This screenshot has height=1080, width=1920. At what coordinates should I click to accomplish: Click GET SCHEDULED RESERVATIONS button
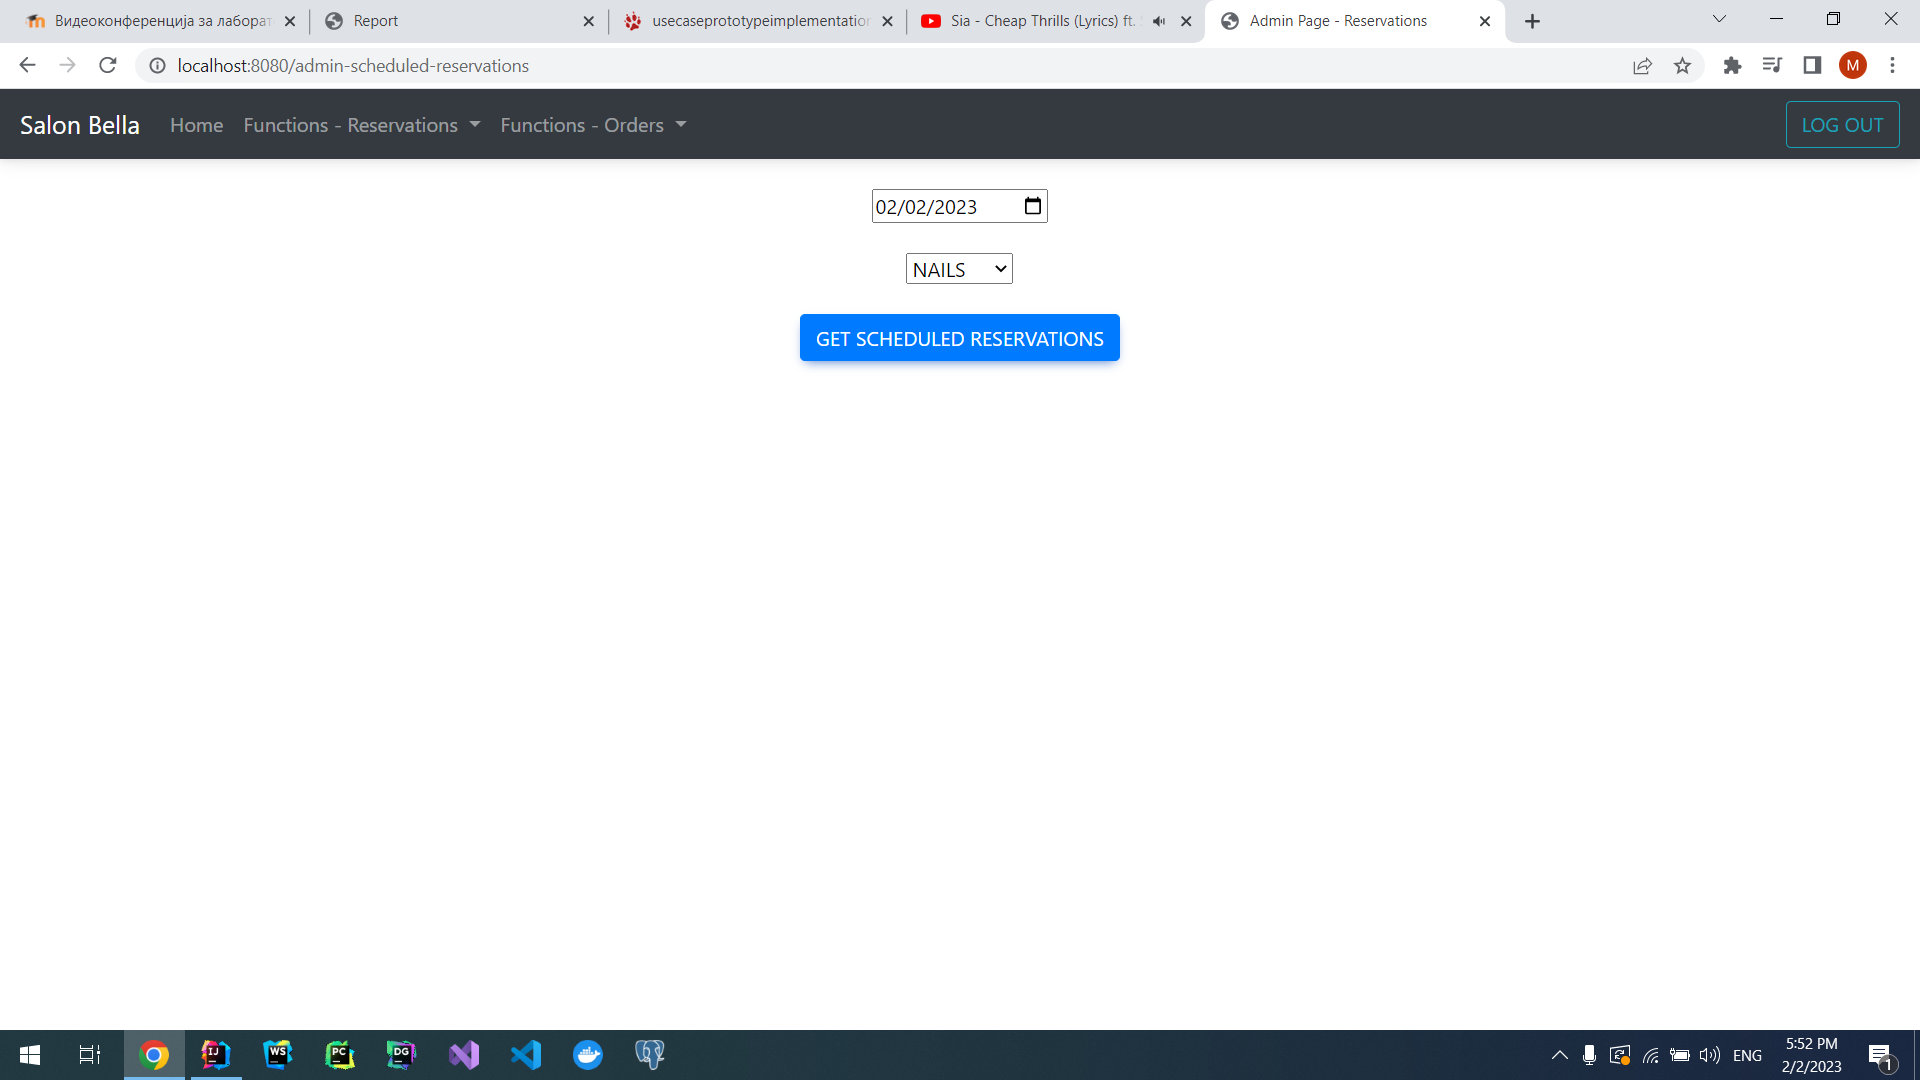(x=959, y=338)
